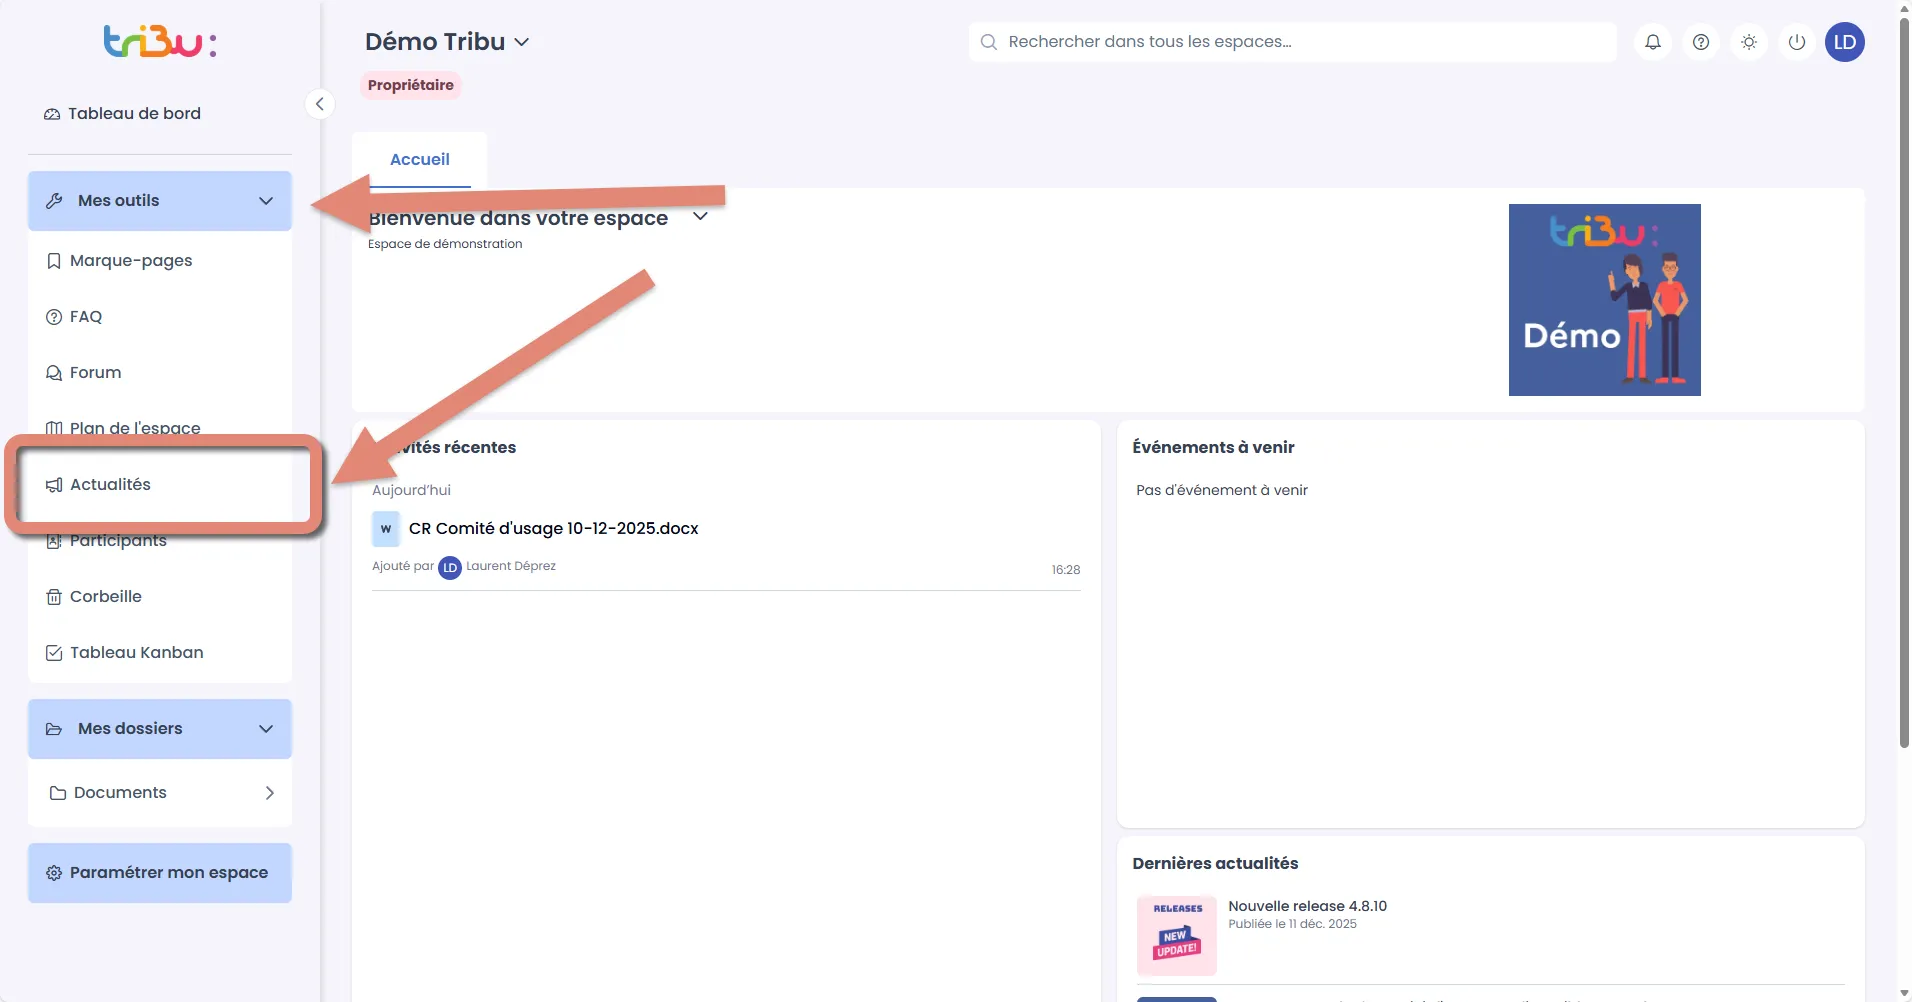Image resolution: width=1912 pixels, height=1002 pixels.
Task: Click the Propriétaire badge
Action: click(x=410, y=85)
